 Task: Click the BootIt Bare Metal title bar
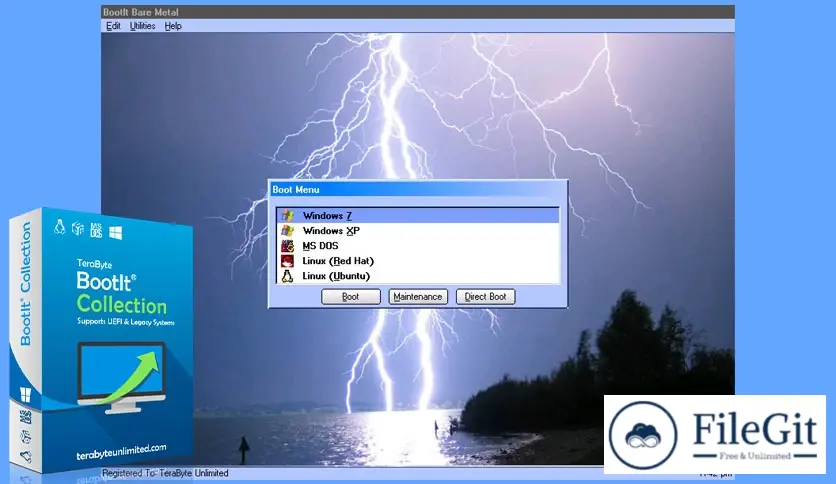417,12
